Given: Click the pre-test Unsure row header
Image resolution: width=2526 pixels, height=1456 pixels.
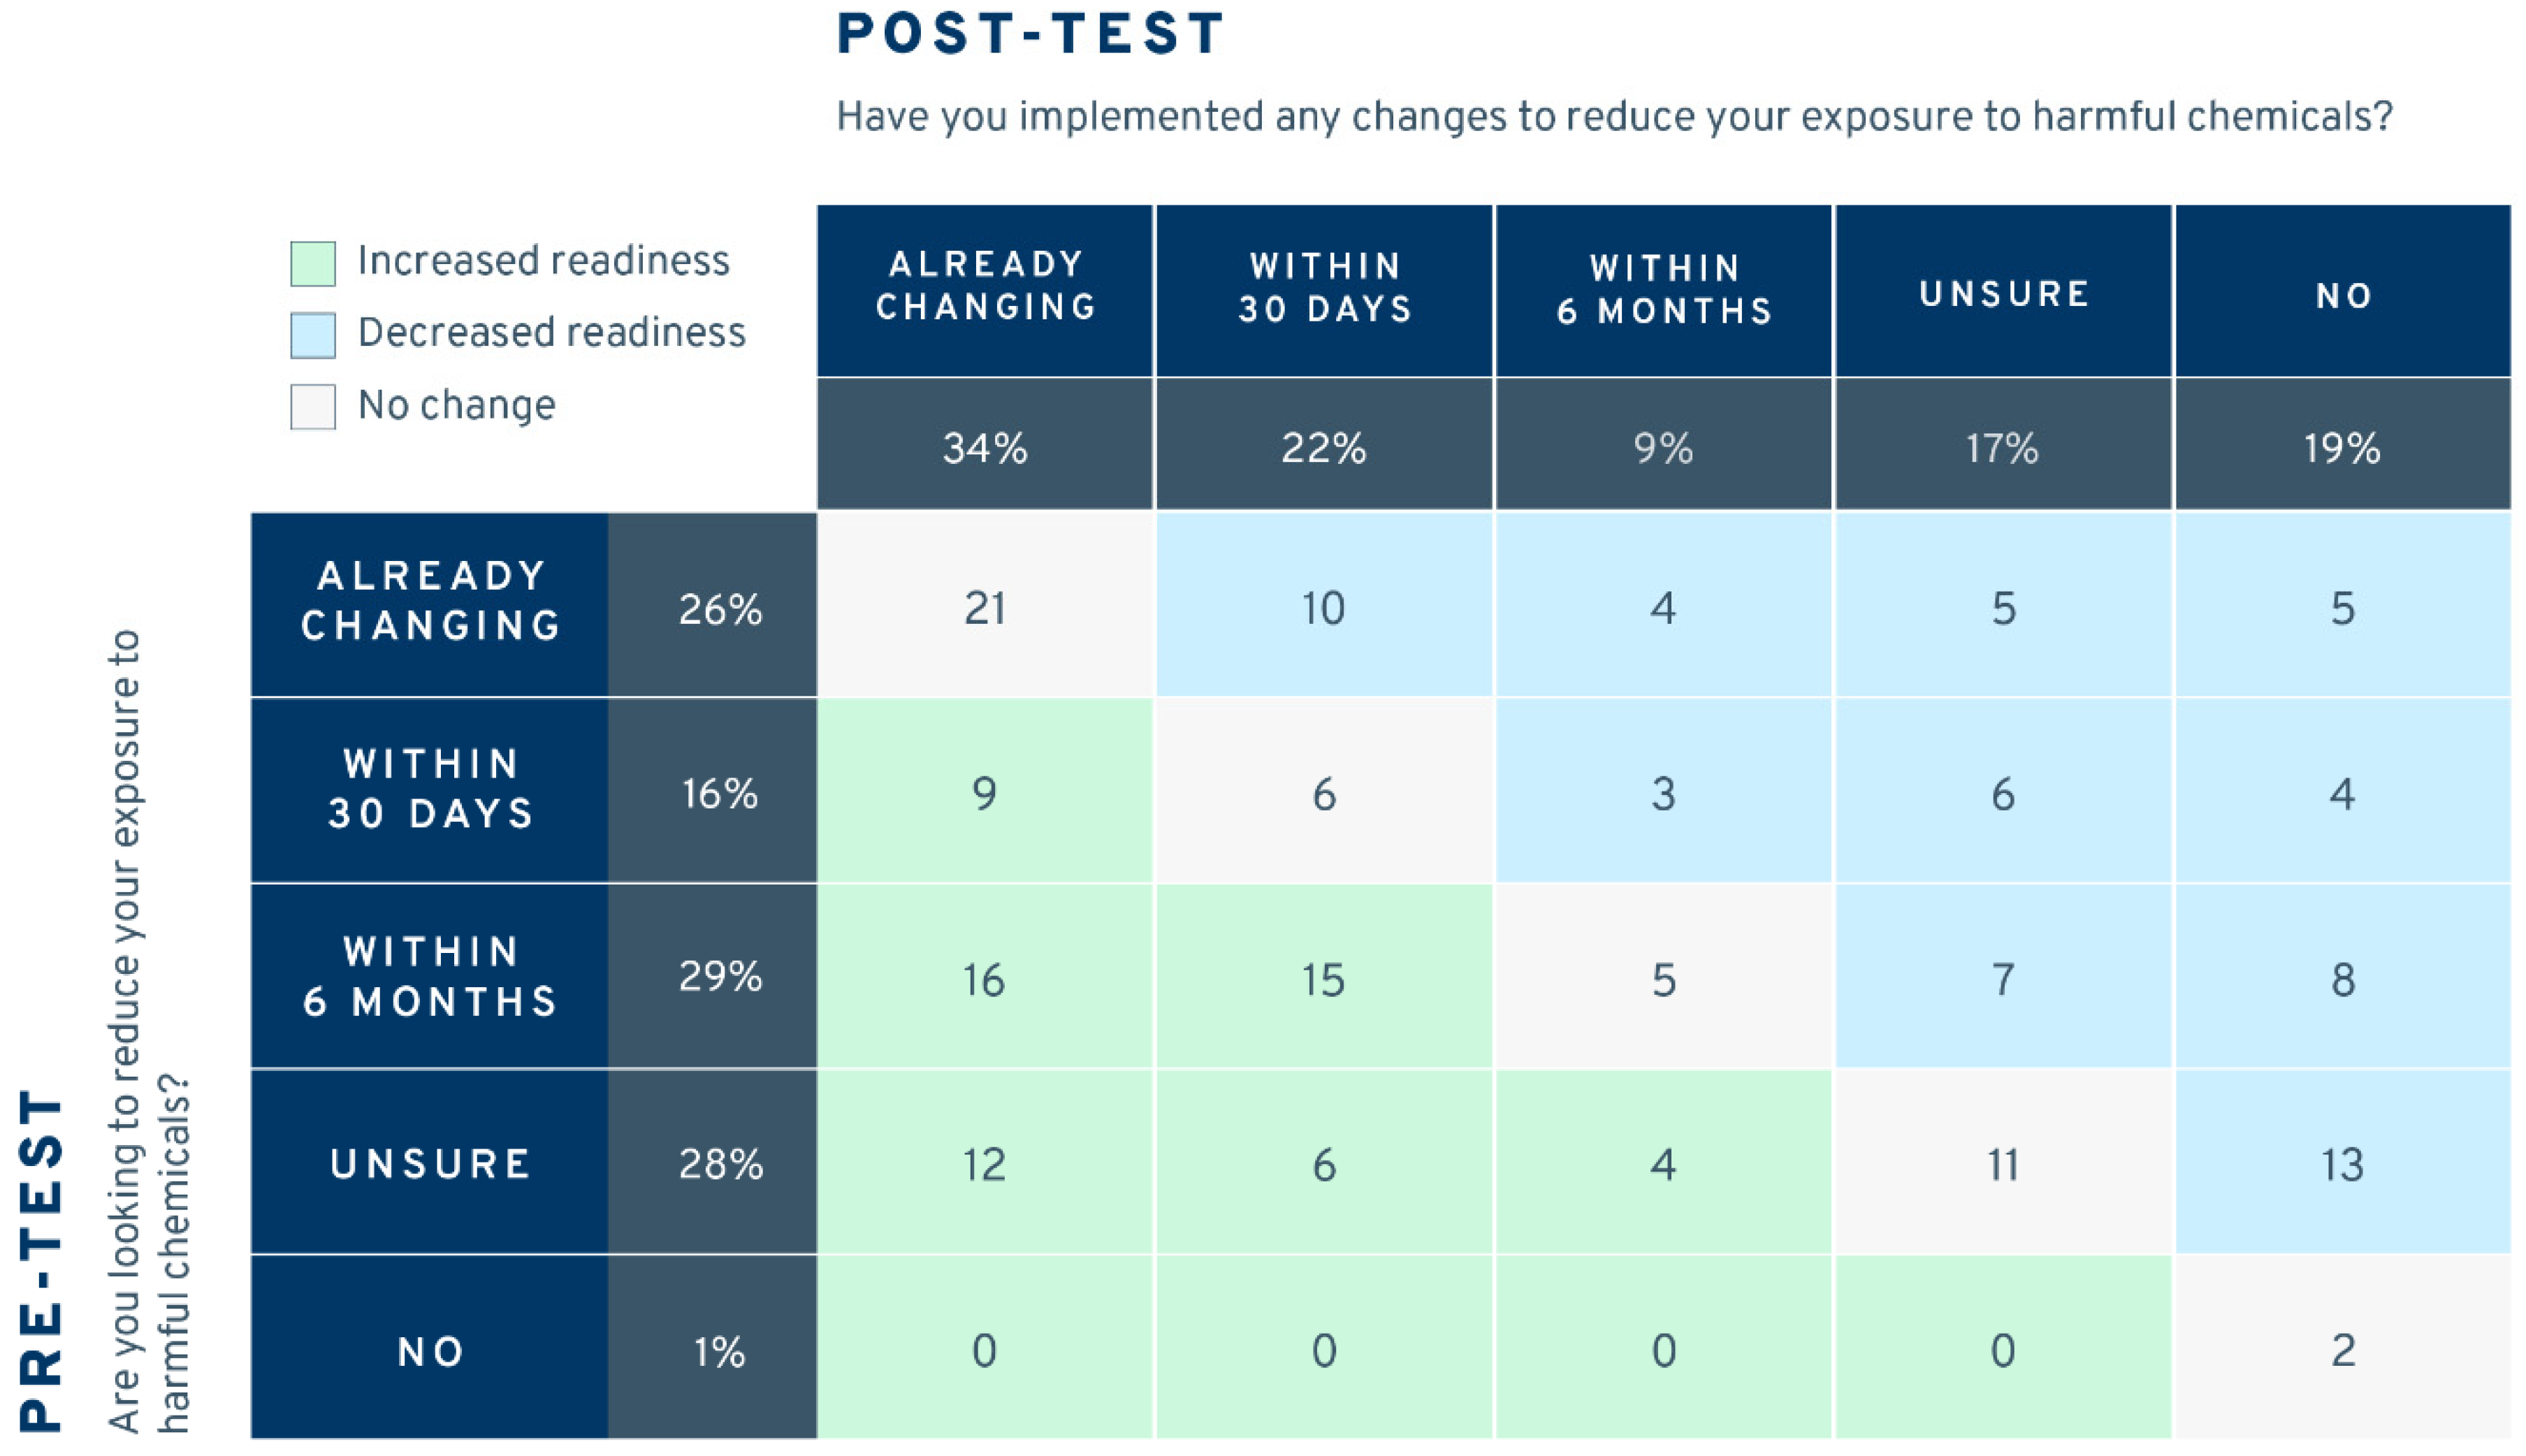Looking at the screenshot, I should tap(430, 1163).
